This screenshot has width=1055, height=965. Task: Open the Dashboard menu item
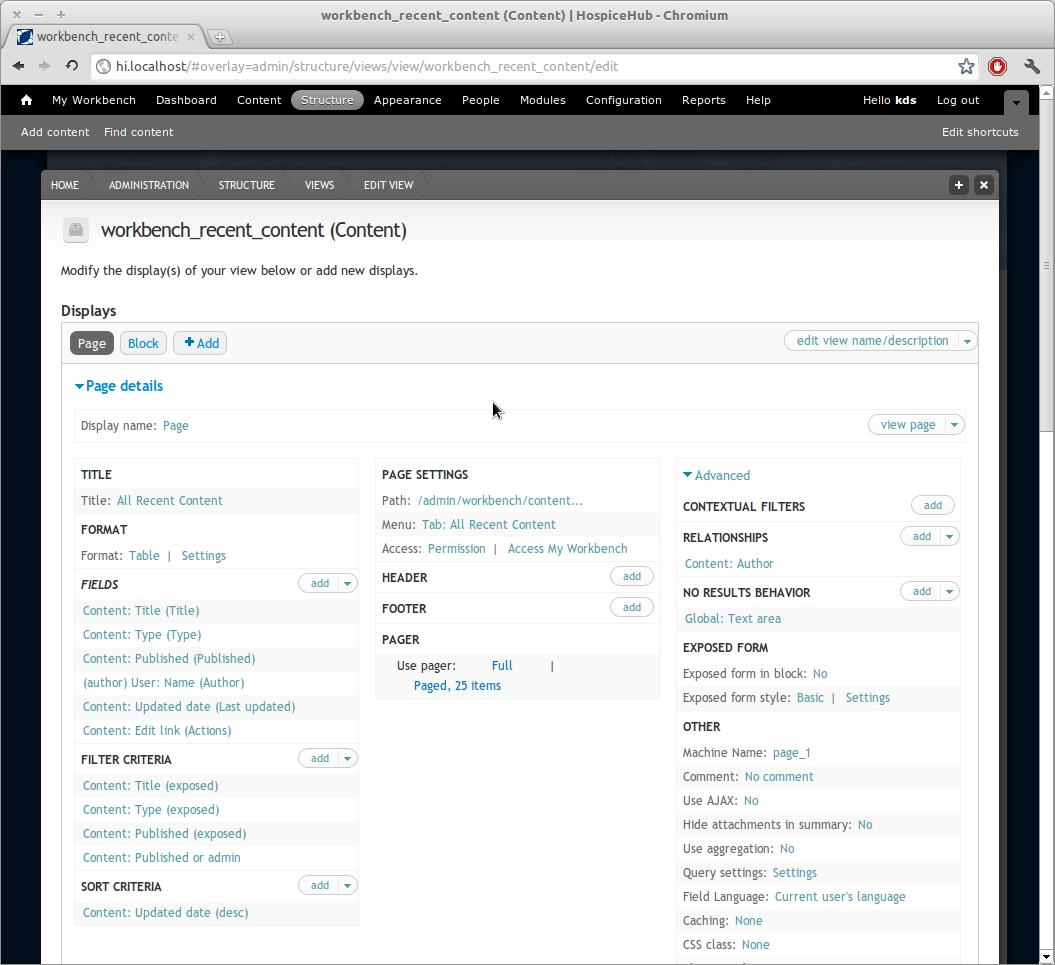186,100
